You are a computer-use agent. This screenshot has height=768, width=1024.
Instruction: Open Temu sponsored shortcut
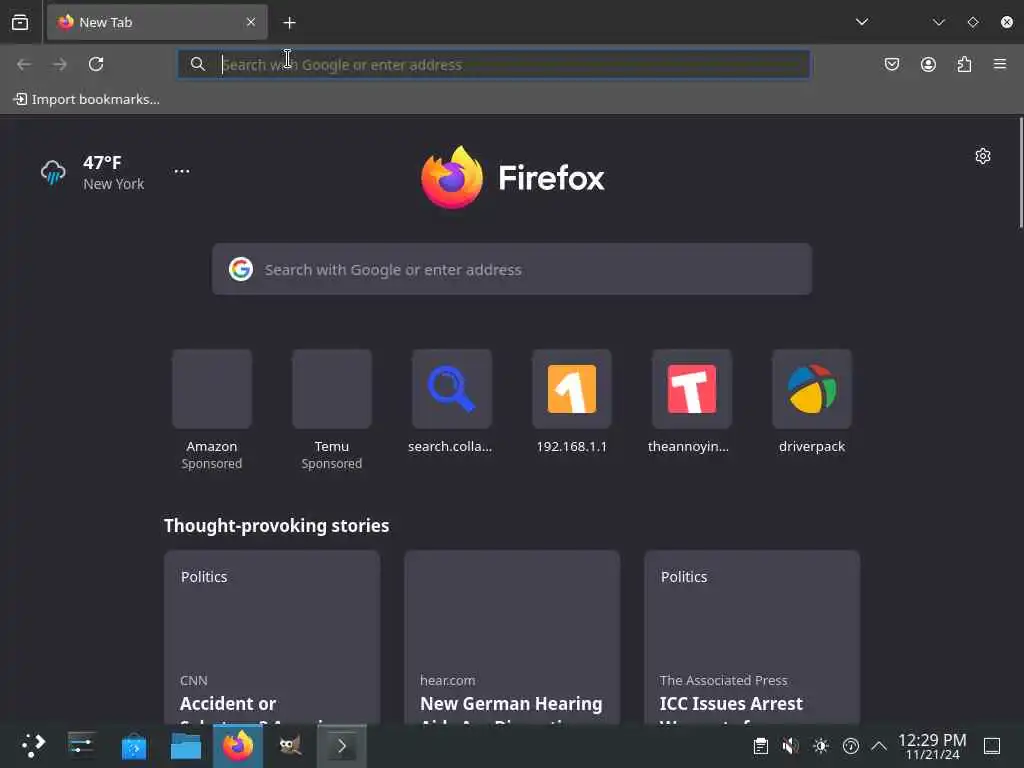coord(332,410)
